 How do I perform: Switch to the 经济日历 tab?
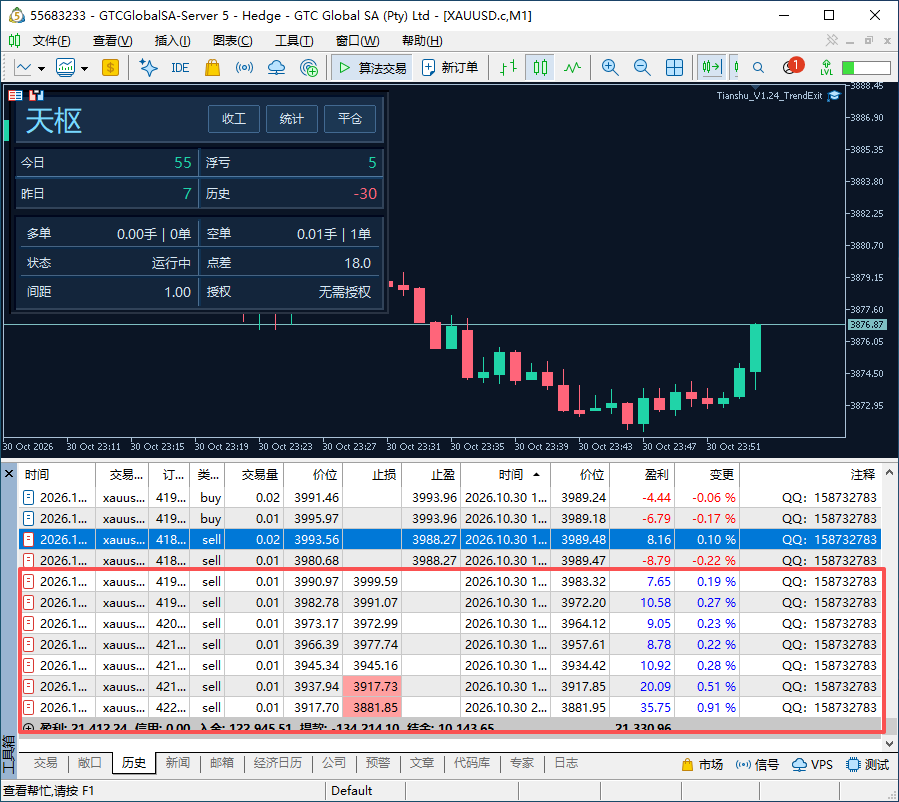(277, 763)
